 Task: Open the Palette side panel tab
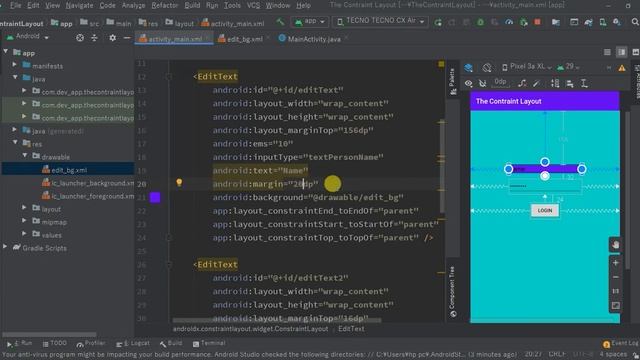(453, 82)
